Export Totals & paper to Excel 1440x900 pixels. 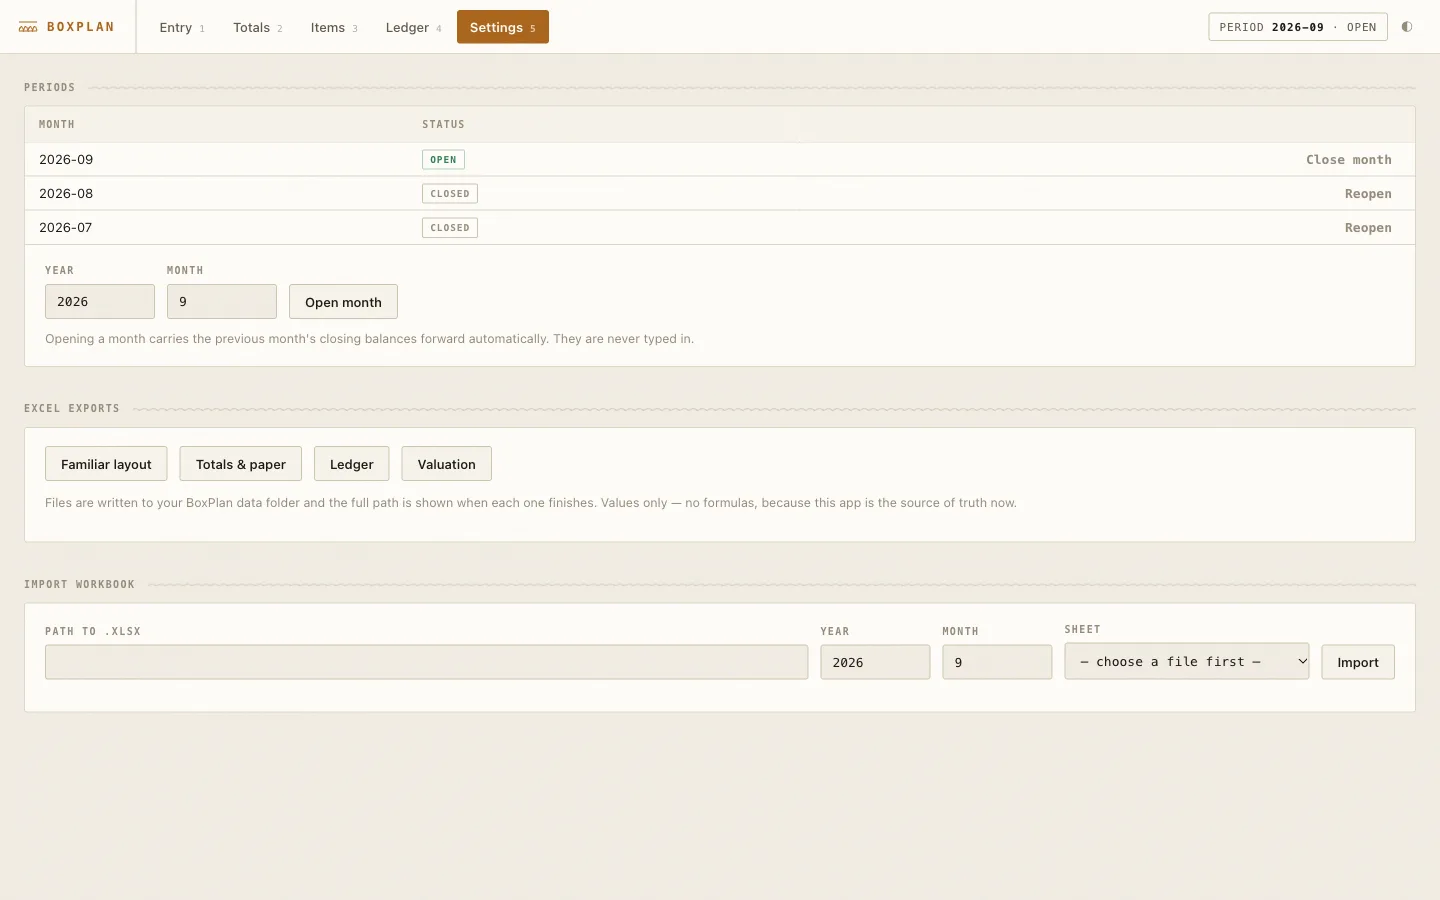[241, 464]
